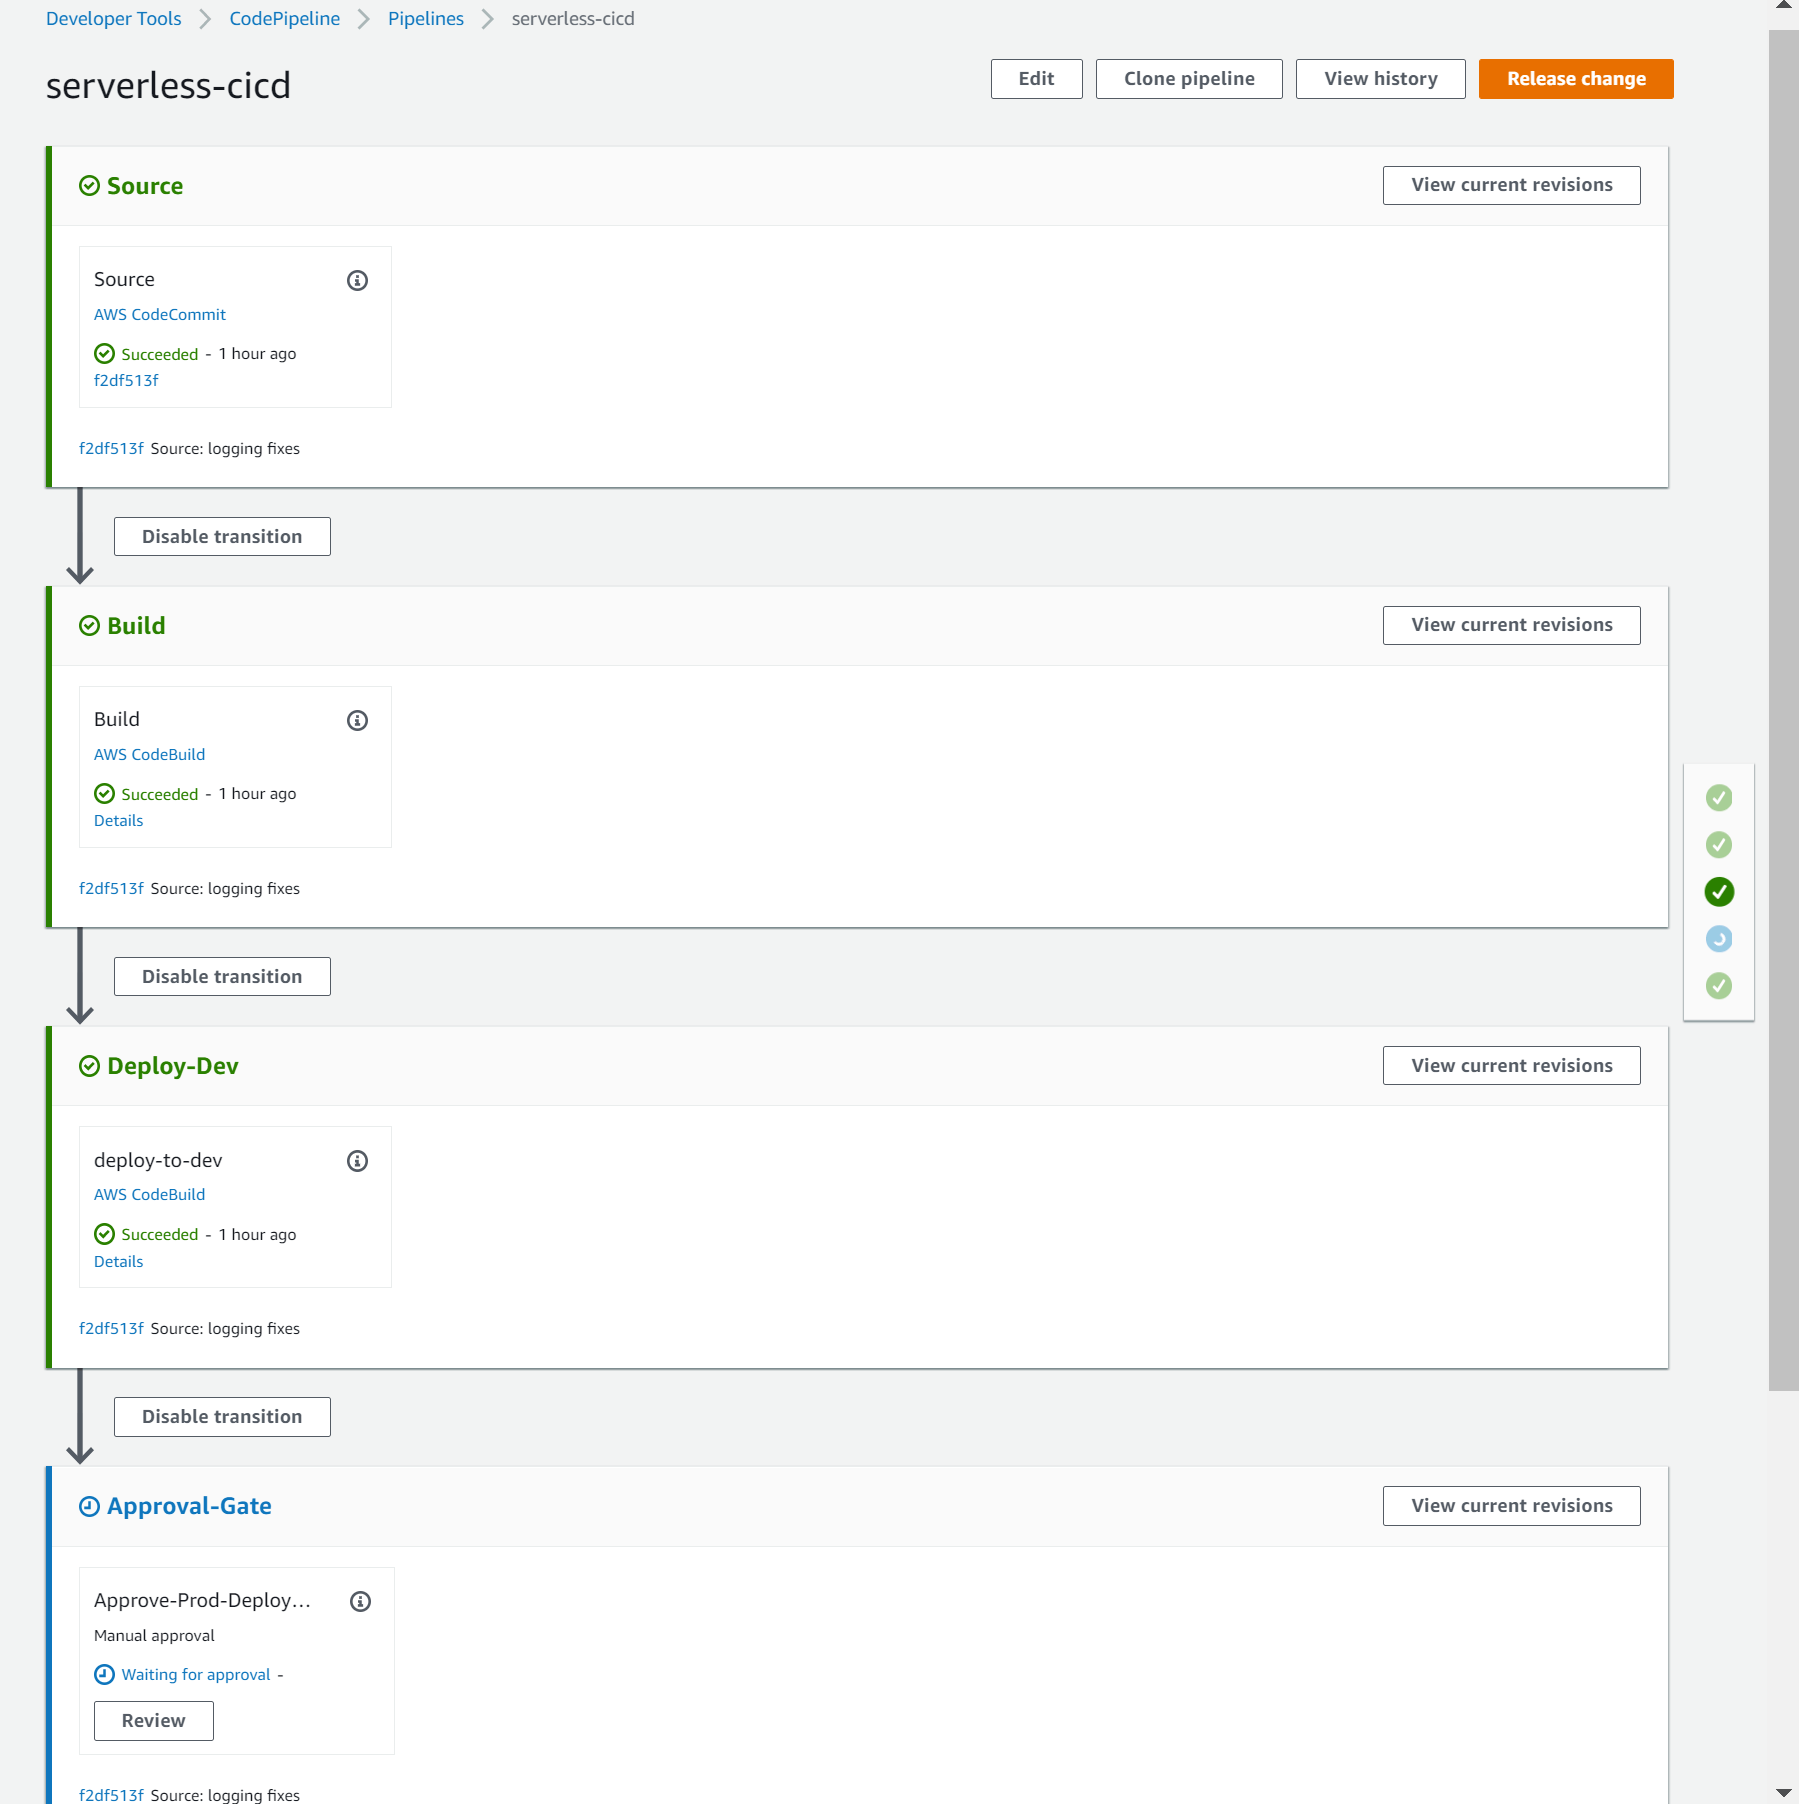Open the info icon on deploy-to-dev action
The image size is (1799, 1804).
click(357, 1161)
